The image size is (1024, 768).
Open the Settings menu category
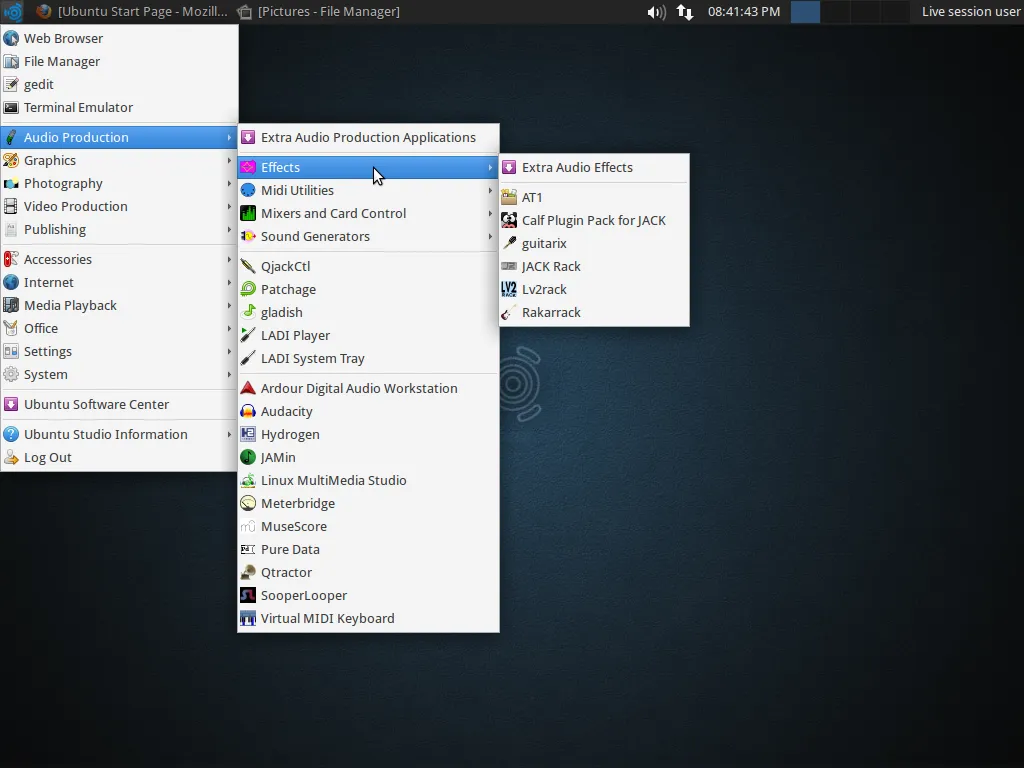(119, 351)
